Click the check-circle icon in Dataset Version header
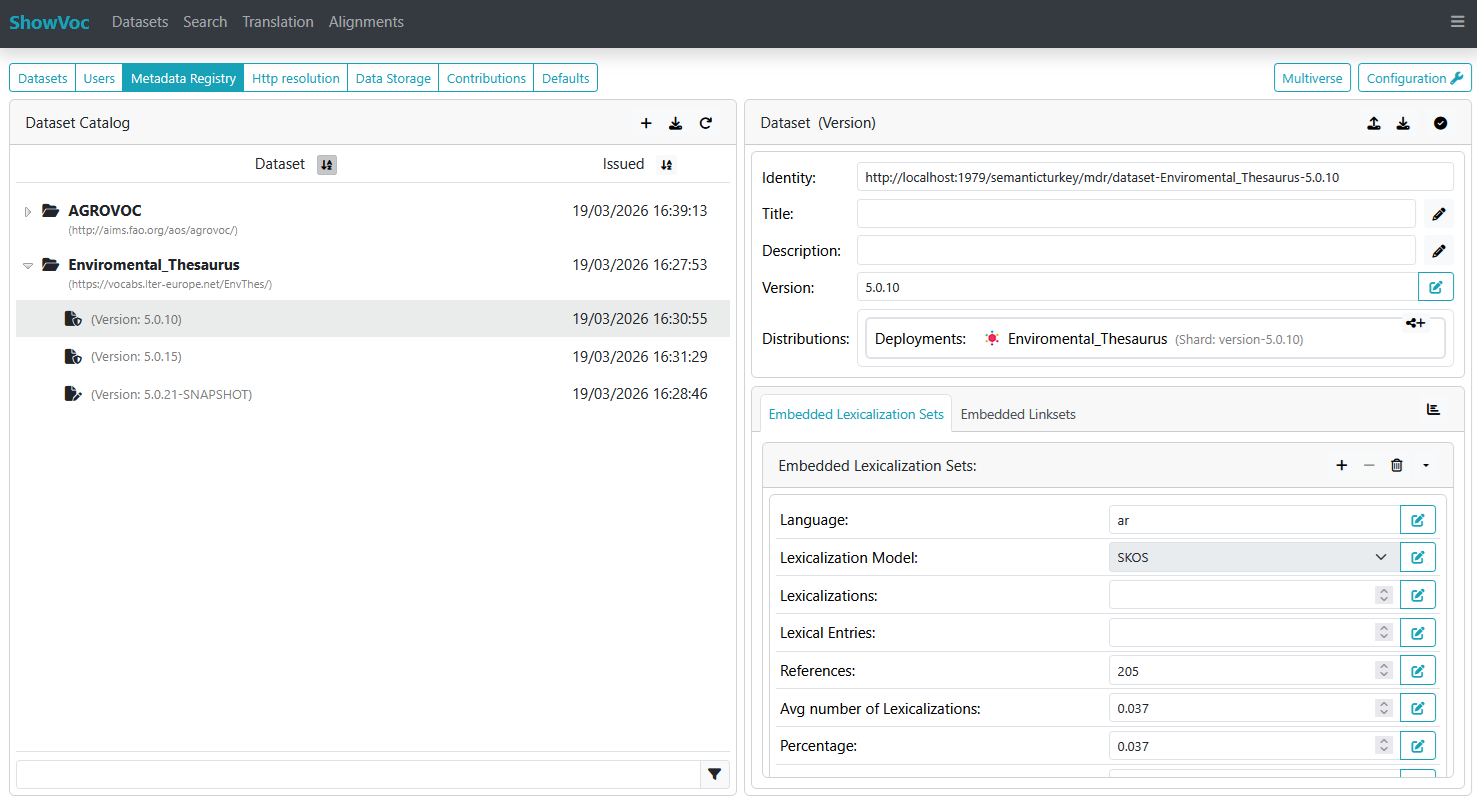The height and width of the screenshot is (806, 1477). (x=1440, y=123)
